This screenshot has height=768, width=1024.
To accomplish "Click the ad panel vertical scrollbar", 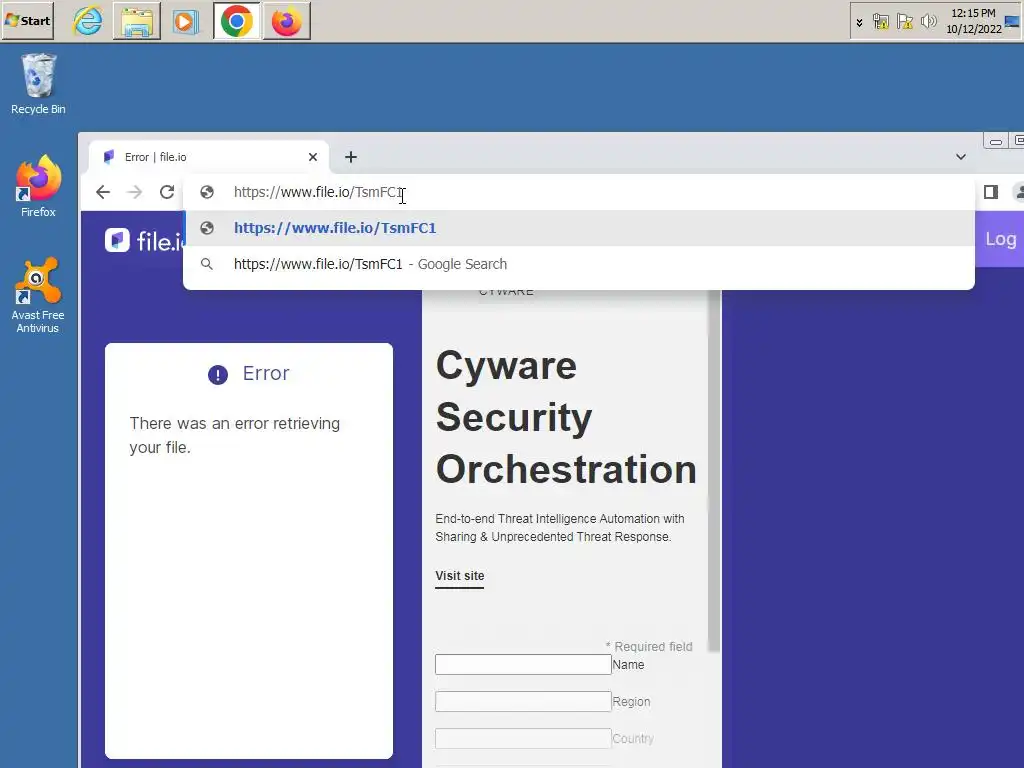I will click(714, 470).
